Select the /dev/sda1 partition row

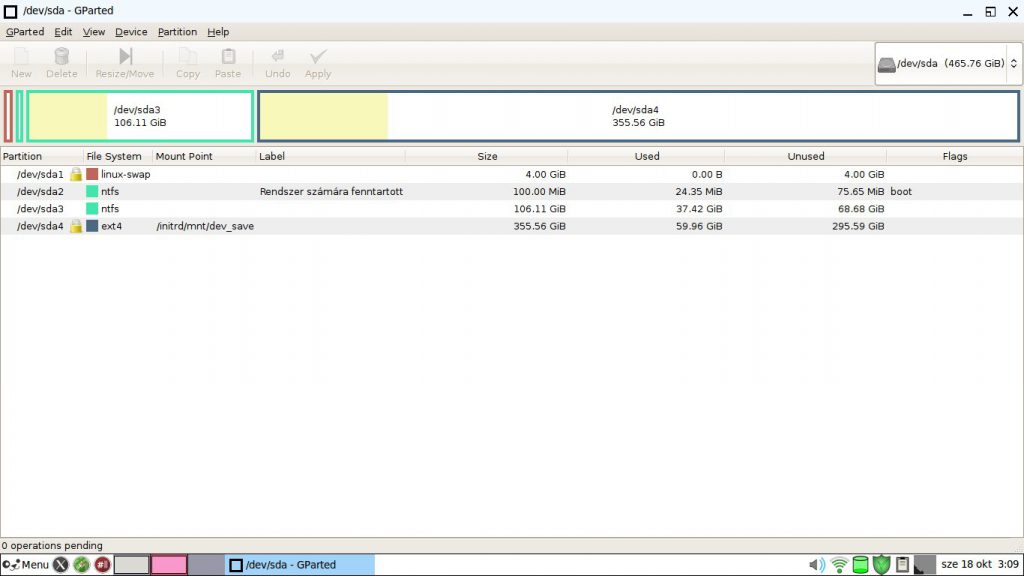(511, 174)
